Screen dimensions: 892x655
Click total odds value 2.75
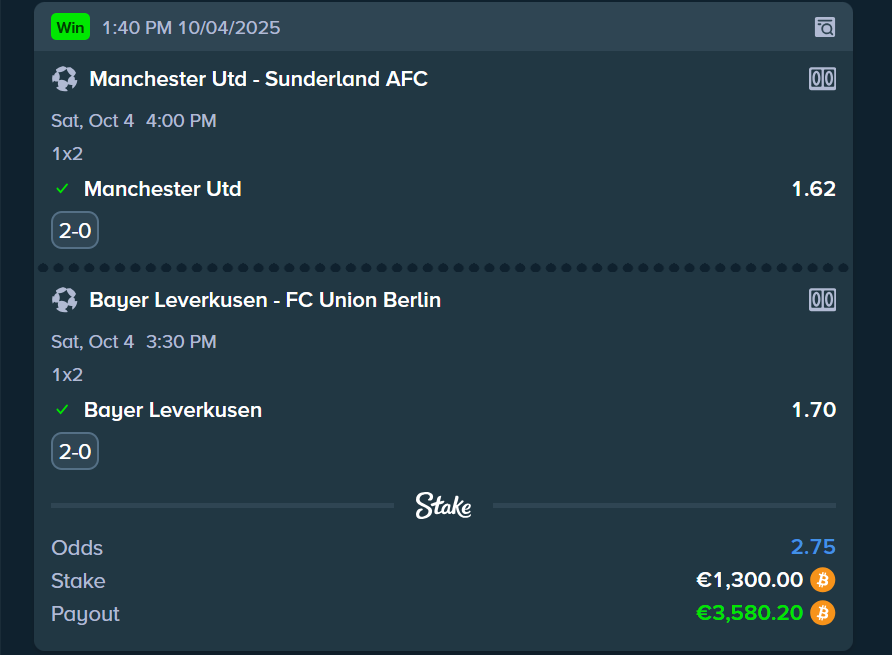813,547
